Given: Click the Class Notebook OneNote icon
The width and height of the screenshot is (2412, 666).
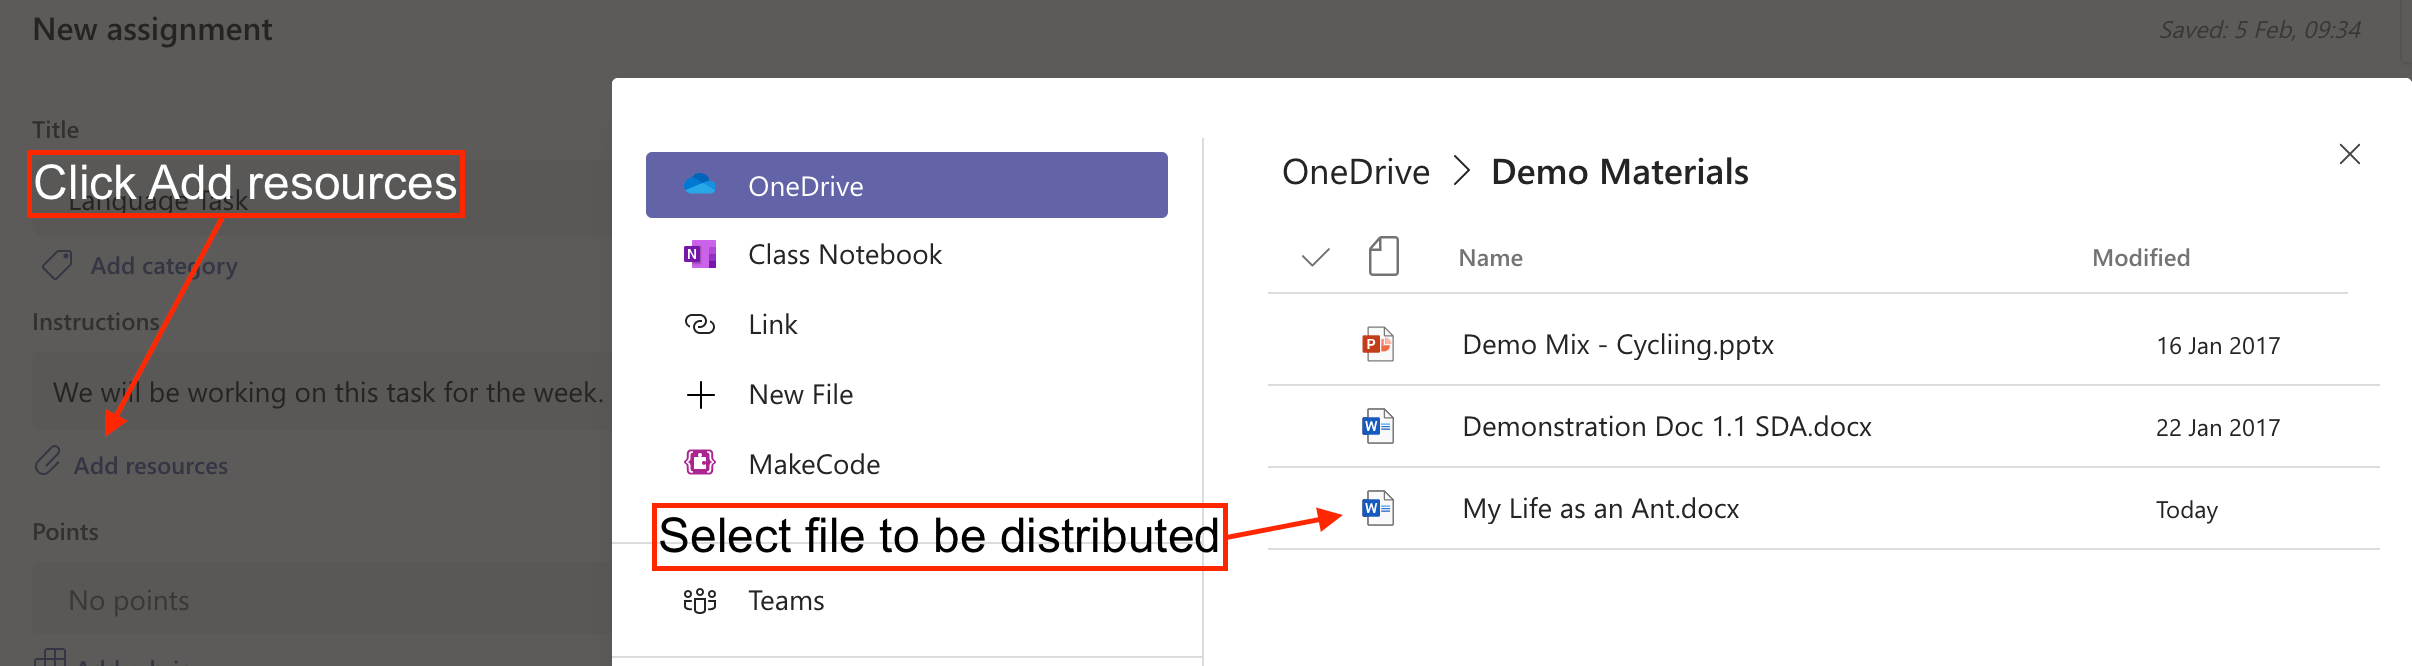Looking at the screenshot, I should point(700,254).
